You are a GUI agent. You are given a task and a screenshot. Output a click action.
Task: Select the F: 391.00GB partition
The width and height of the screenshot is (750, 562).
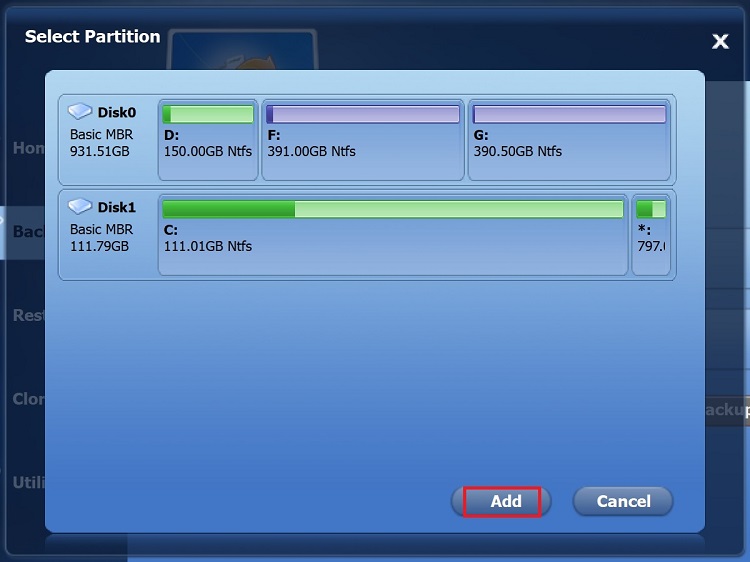363,140
